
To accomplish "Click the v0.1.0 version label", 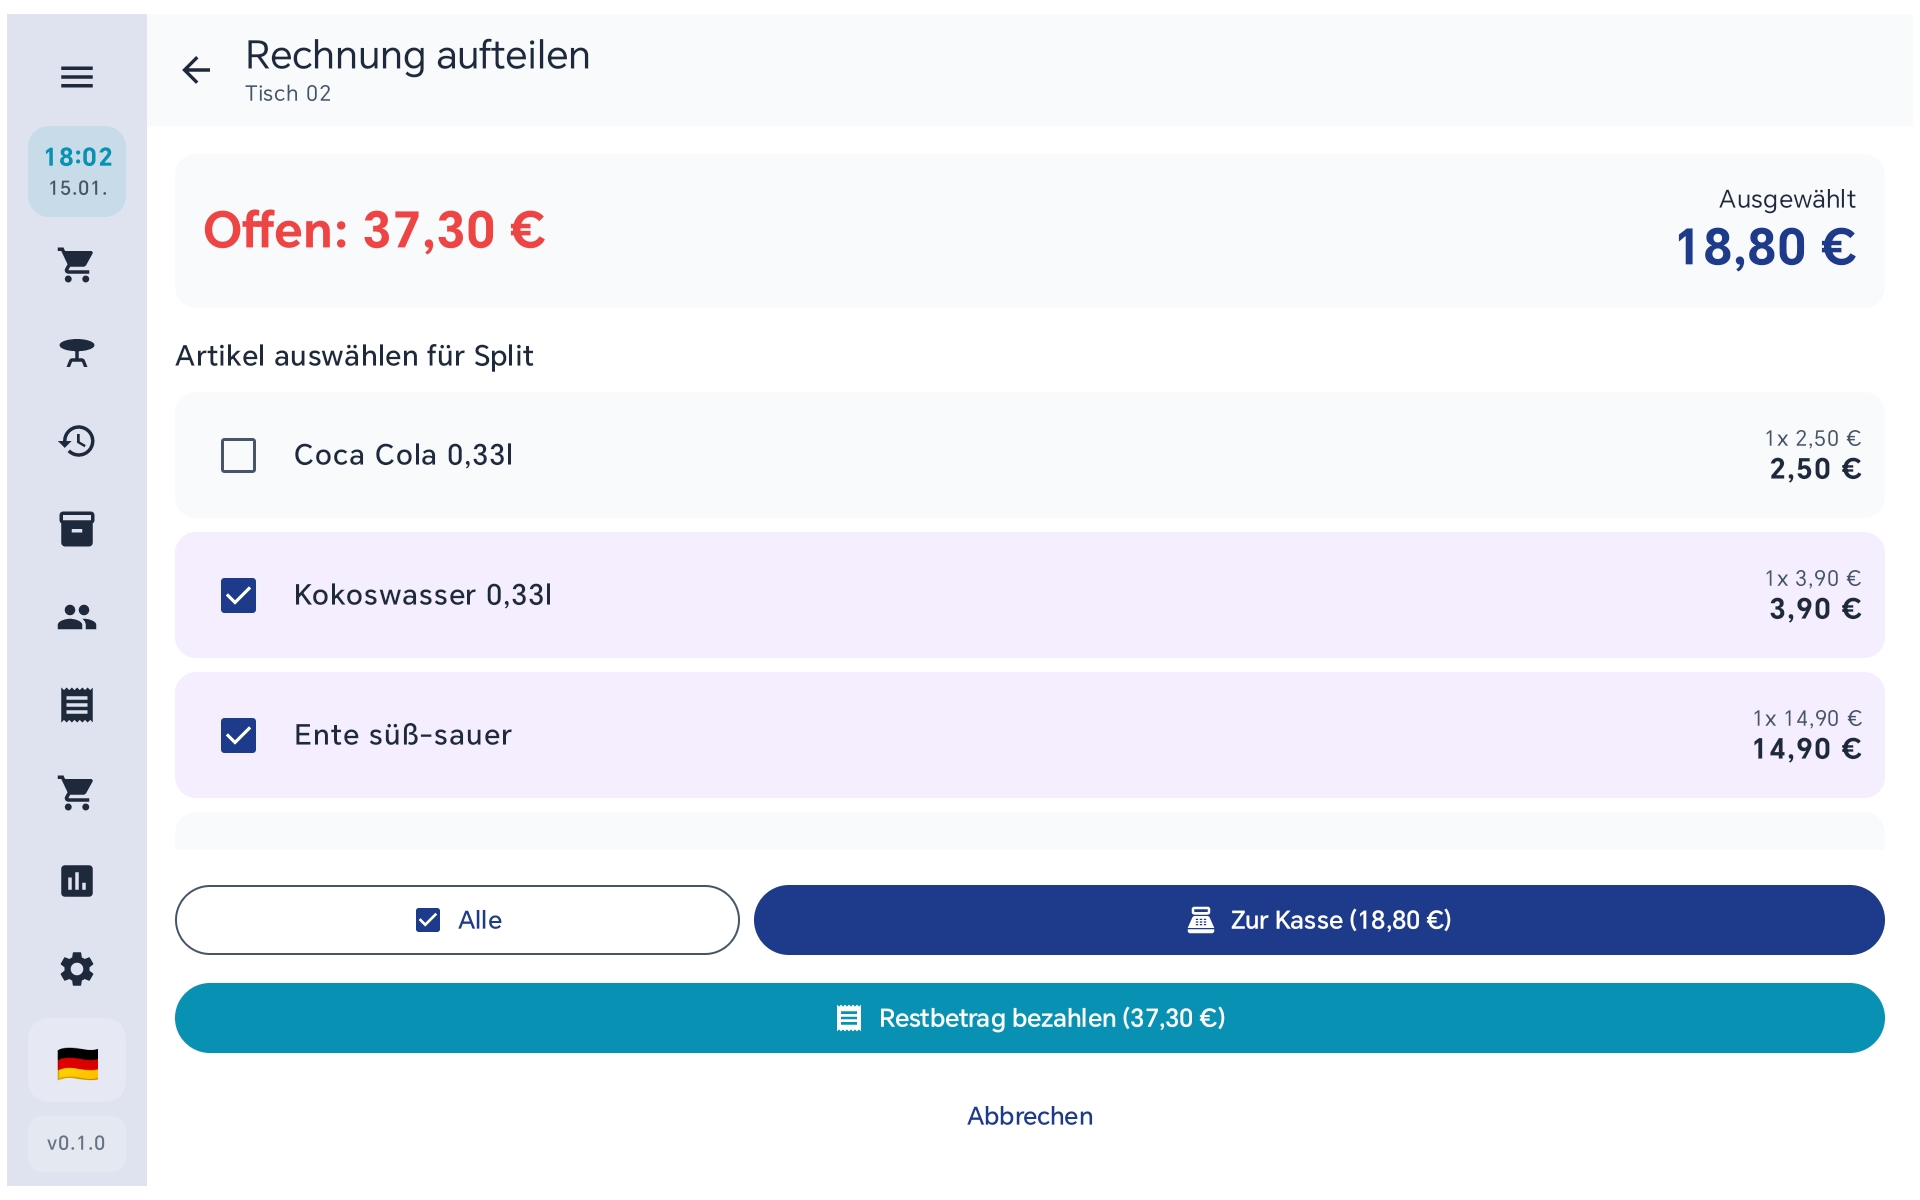I will [x=77, y=1143].
